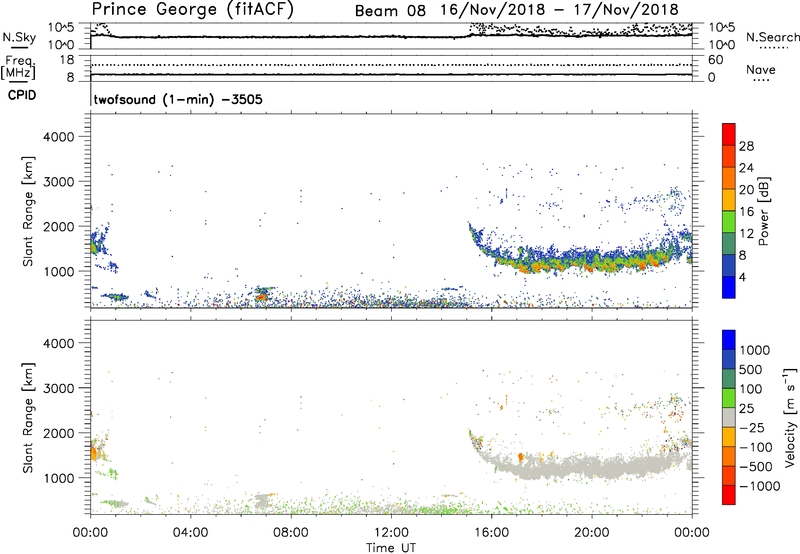The width and height of the screenshot is (800, 554).
Task: Click the 4 label on power color bar
Action: point(743,277)
